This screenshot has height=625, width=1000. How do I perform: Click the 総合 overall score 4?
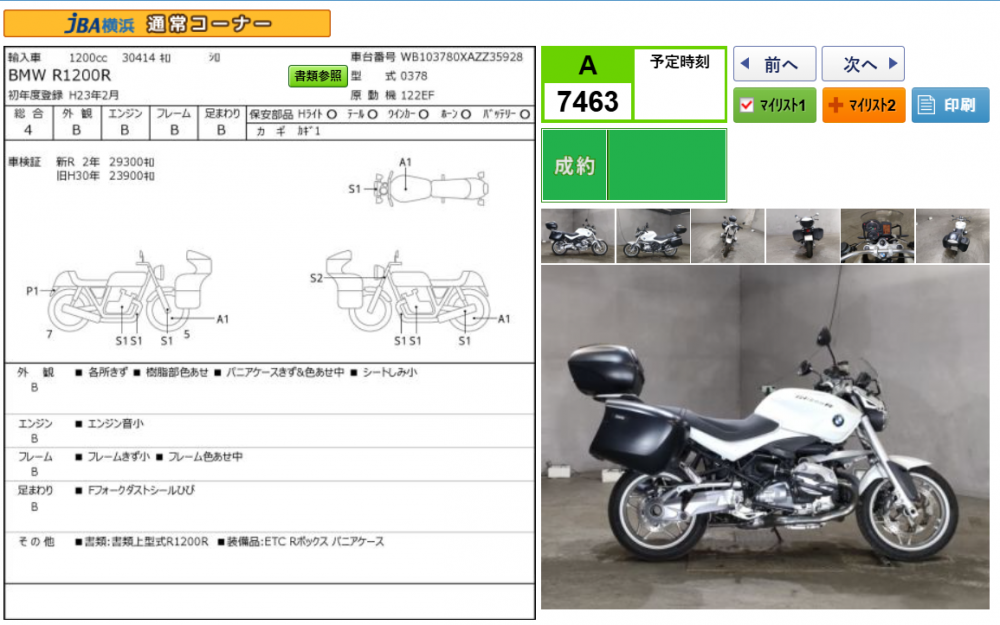pos(28,130)
